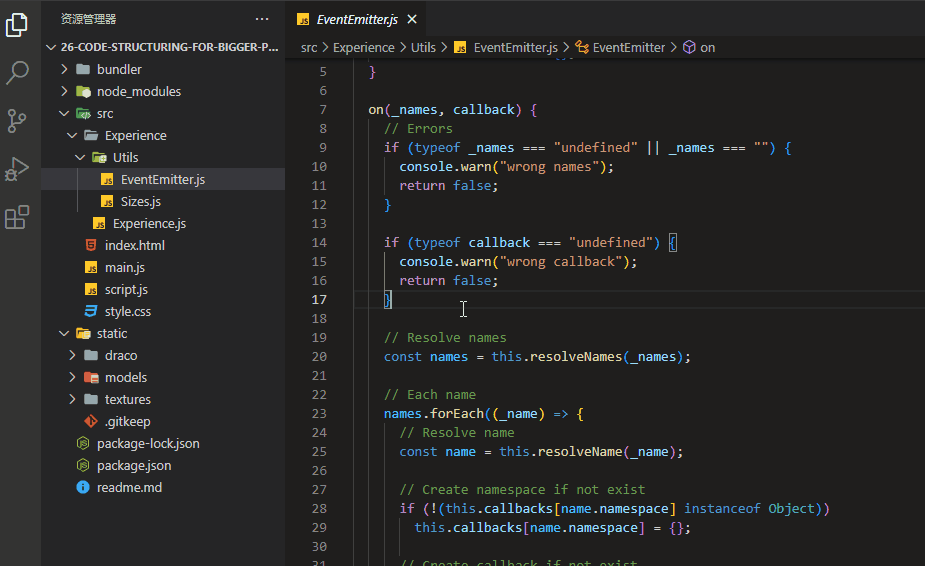Image resolution: width=925 pixels, height=566 pixels.
Task: Expand the bundler folder
Action: click(x=64, y=69)
